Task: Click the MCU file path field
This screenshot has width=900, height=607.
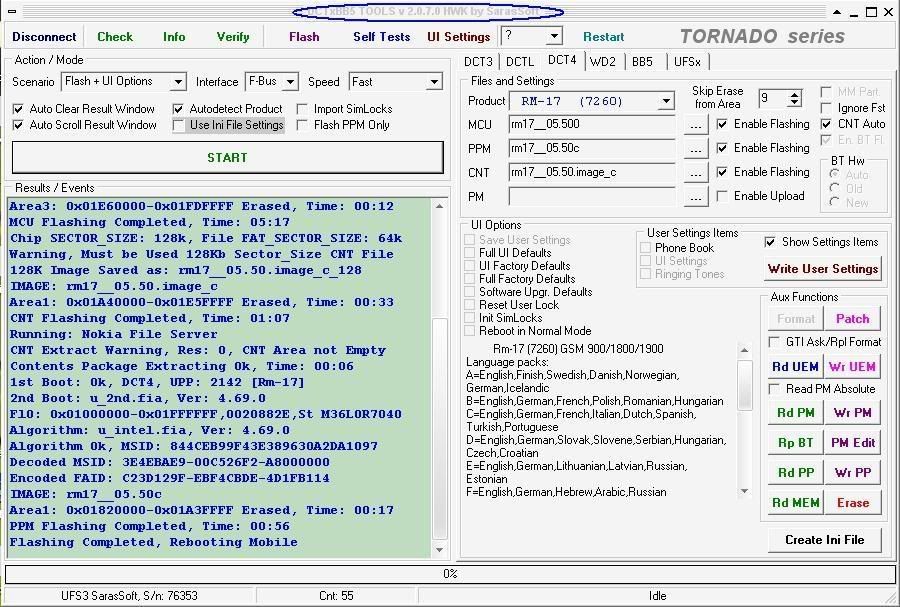Action: (x=591, y=125)
